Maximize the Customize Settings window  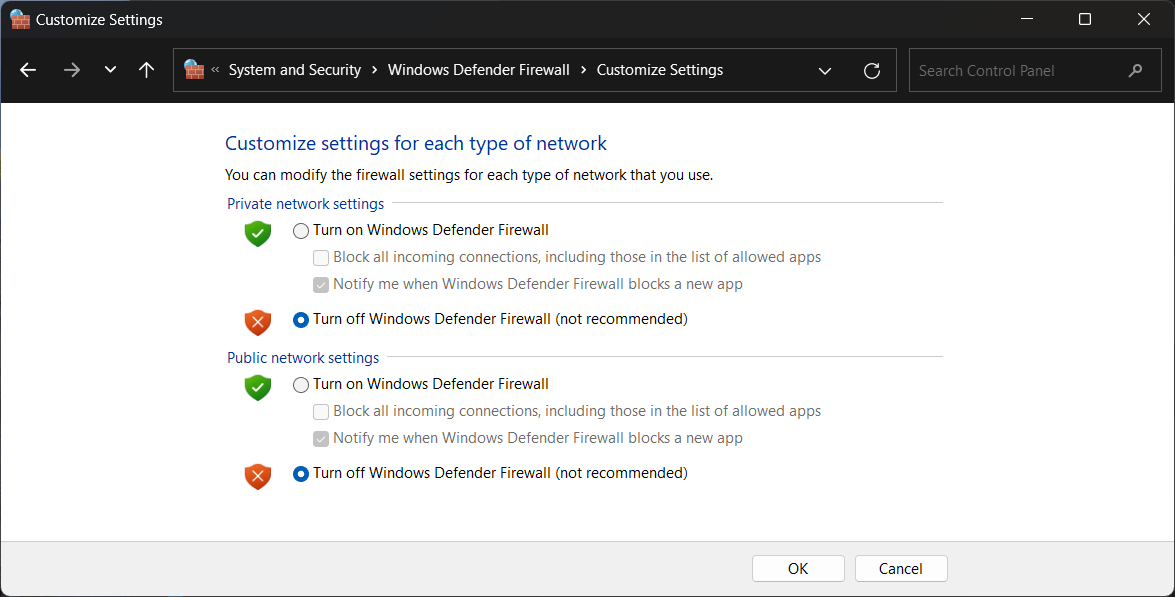tap(1084, 19)
